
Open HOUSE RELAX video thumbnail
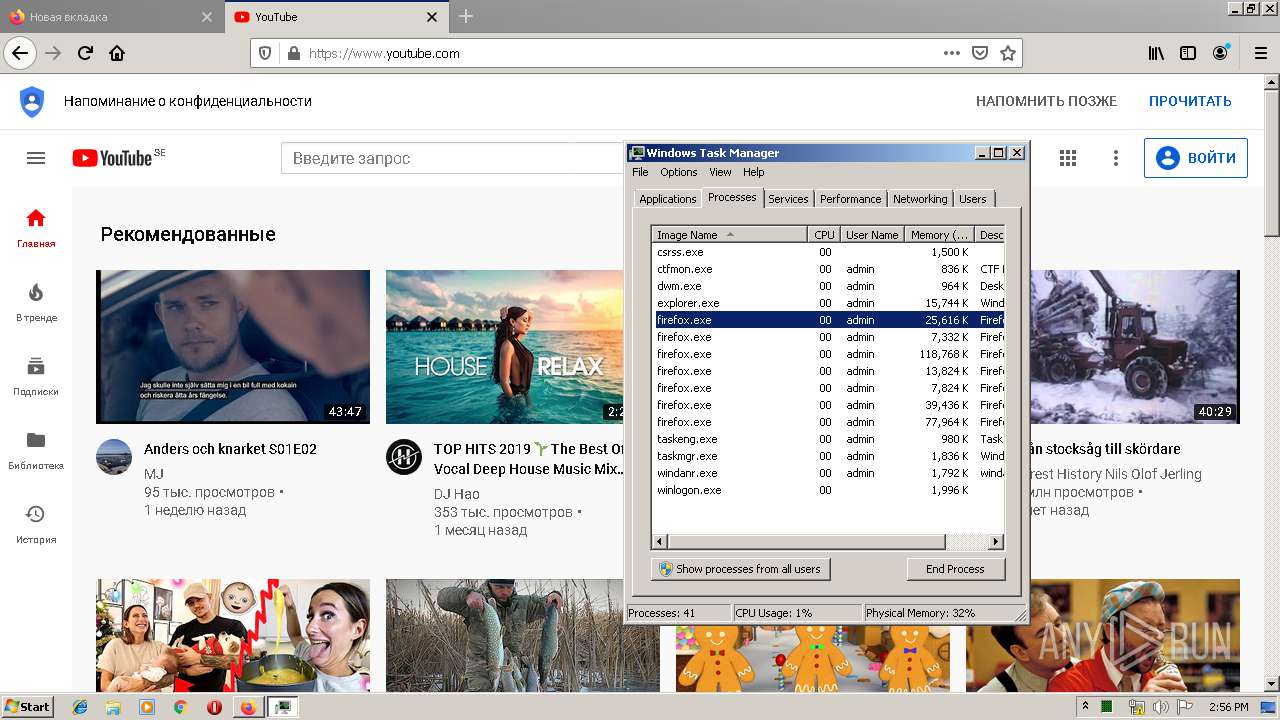point(505,347)
